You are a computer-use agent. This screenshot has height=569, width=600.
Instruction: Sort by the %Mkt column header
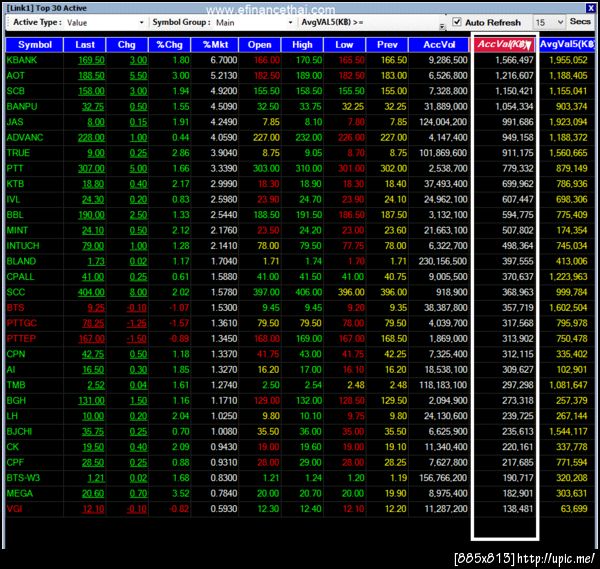point(215,45)
